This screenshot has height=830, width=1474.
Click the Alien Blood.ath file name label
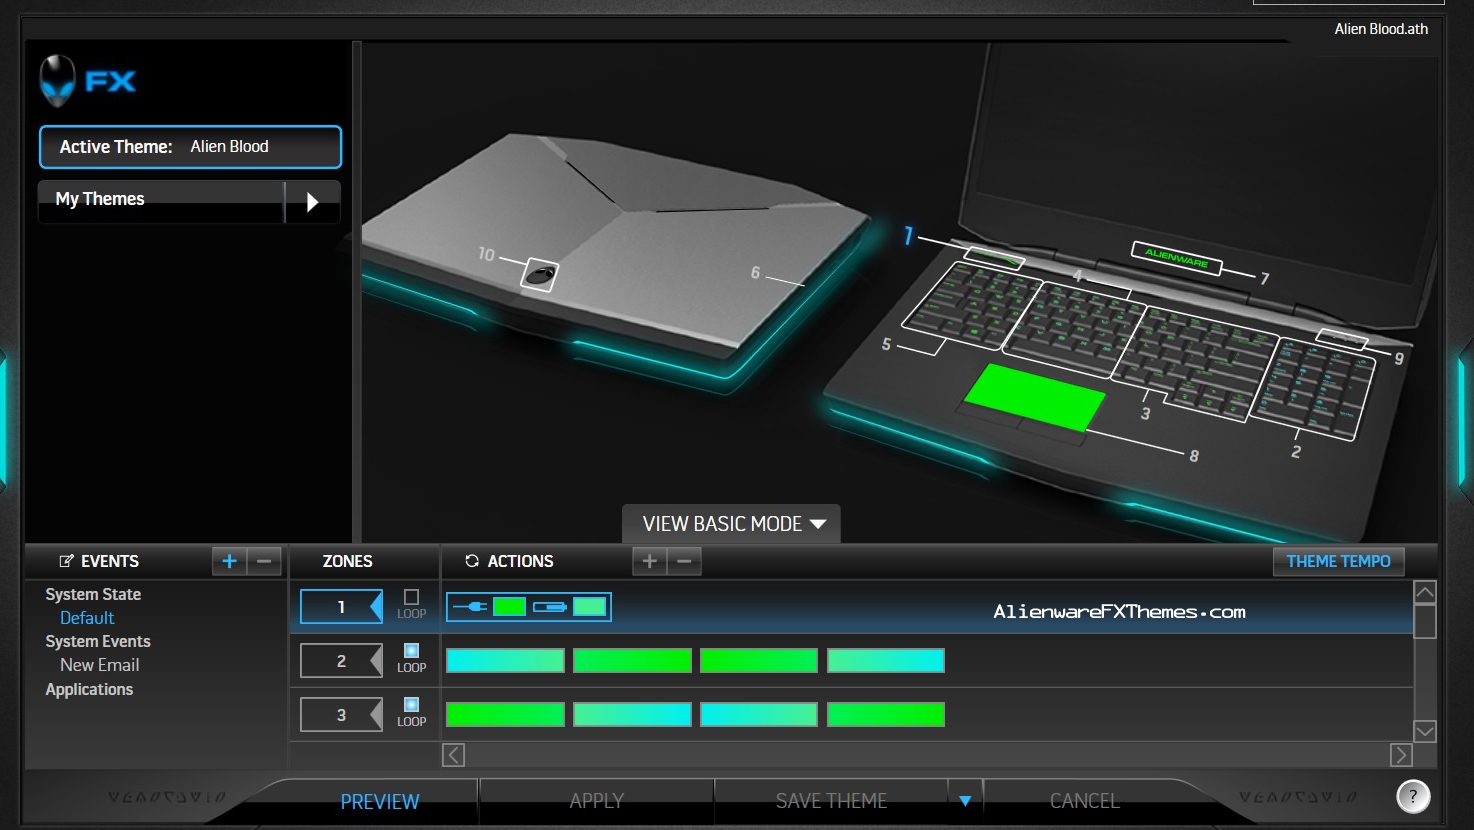click(x=1381, y=29)
